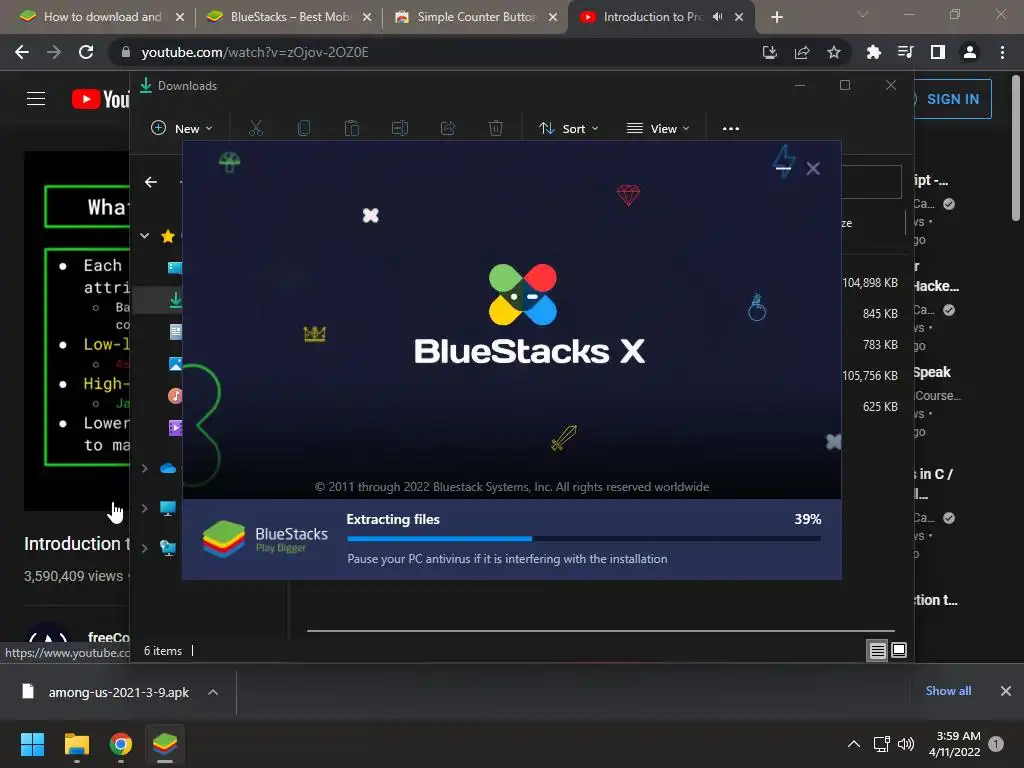Show hidden system tray icons

click(854, 744)
